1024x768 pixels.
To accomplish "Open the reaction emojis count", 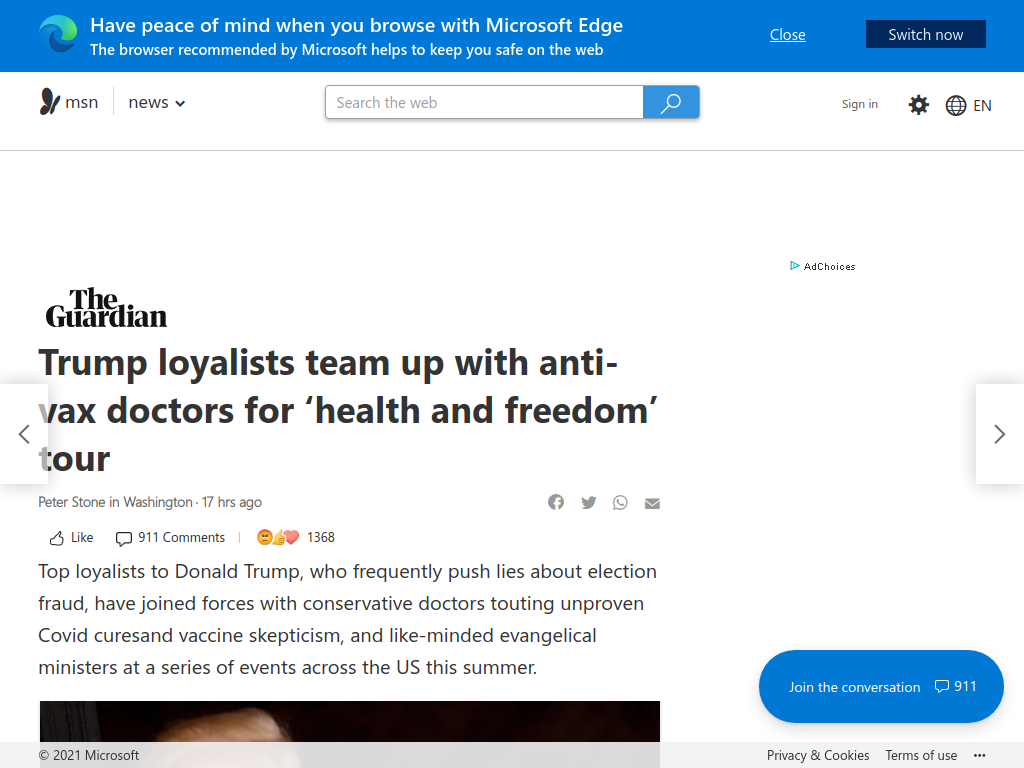I will [295, 537].
